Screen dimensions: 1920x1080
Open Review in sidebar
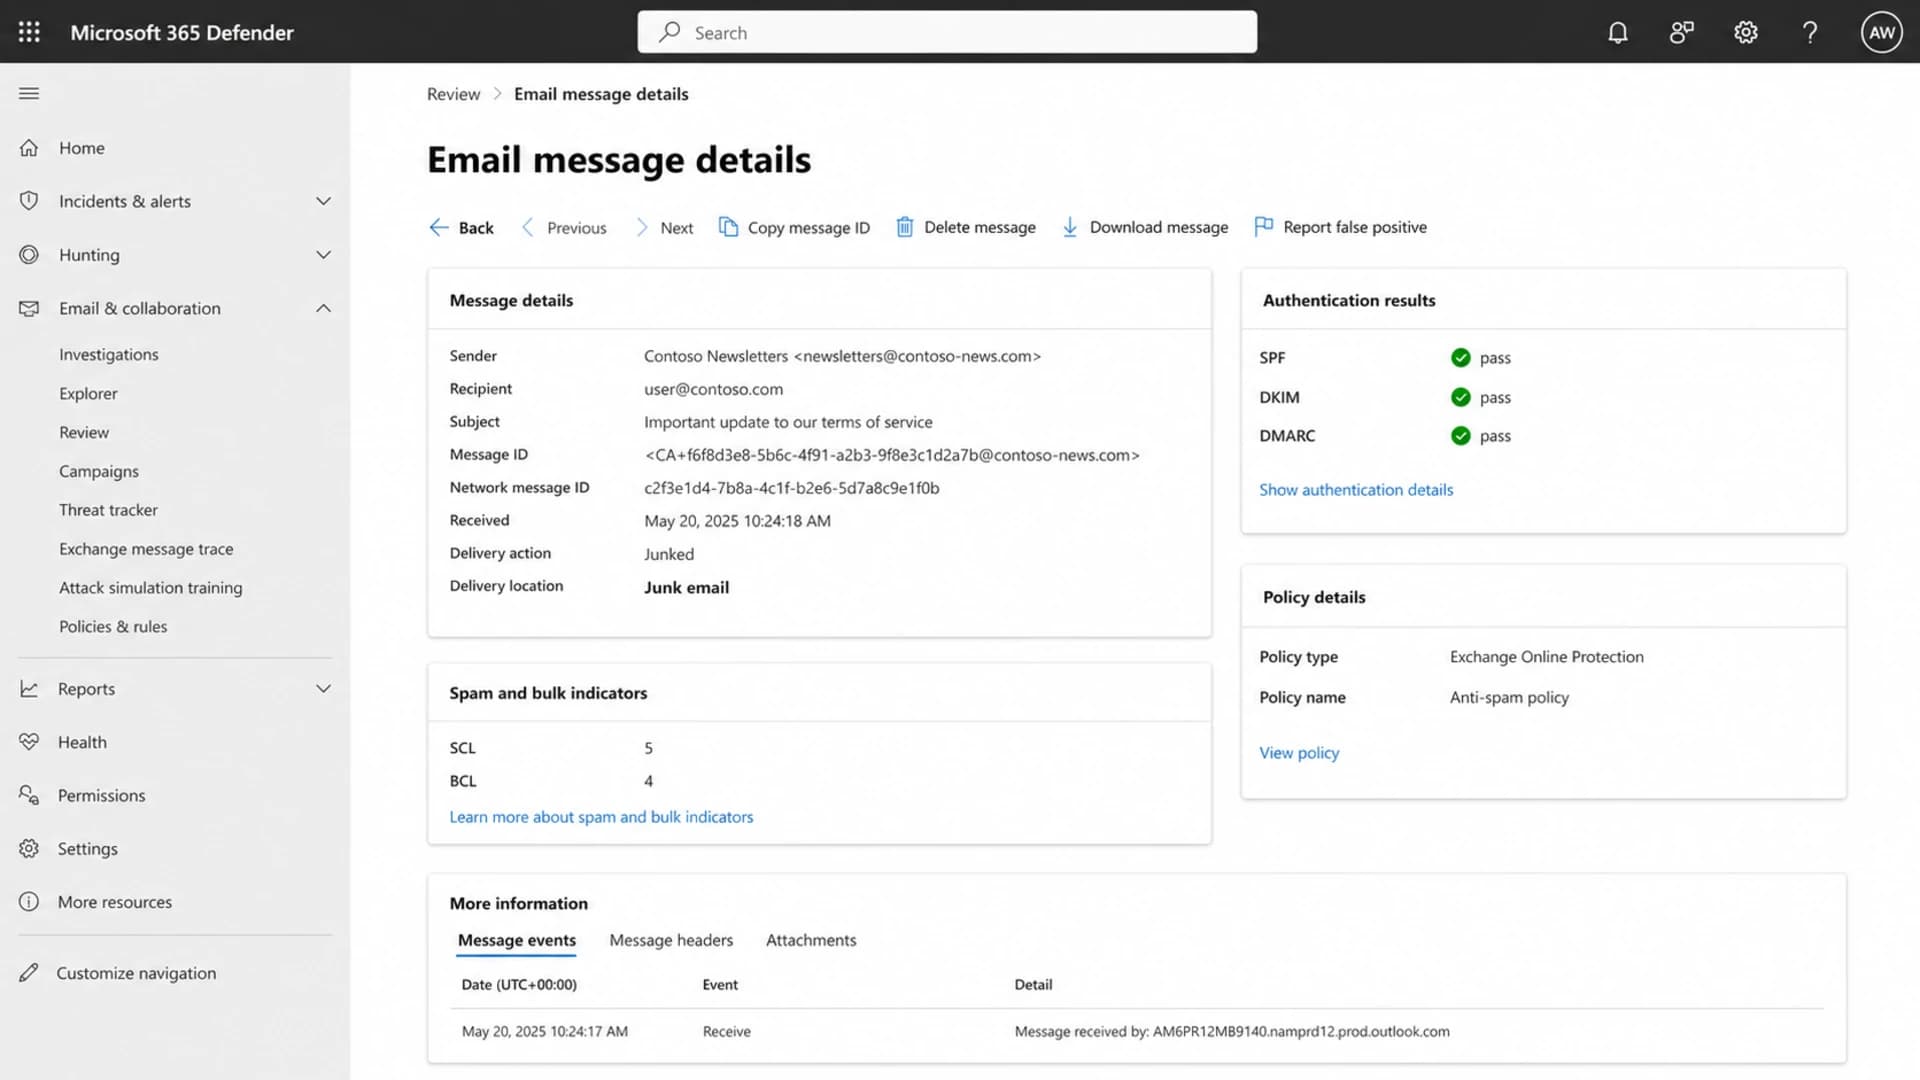[x=84, y=433]
